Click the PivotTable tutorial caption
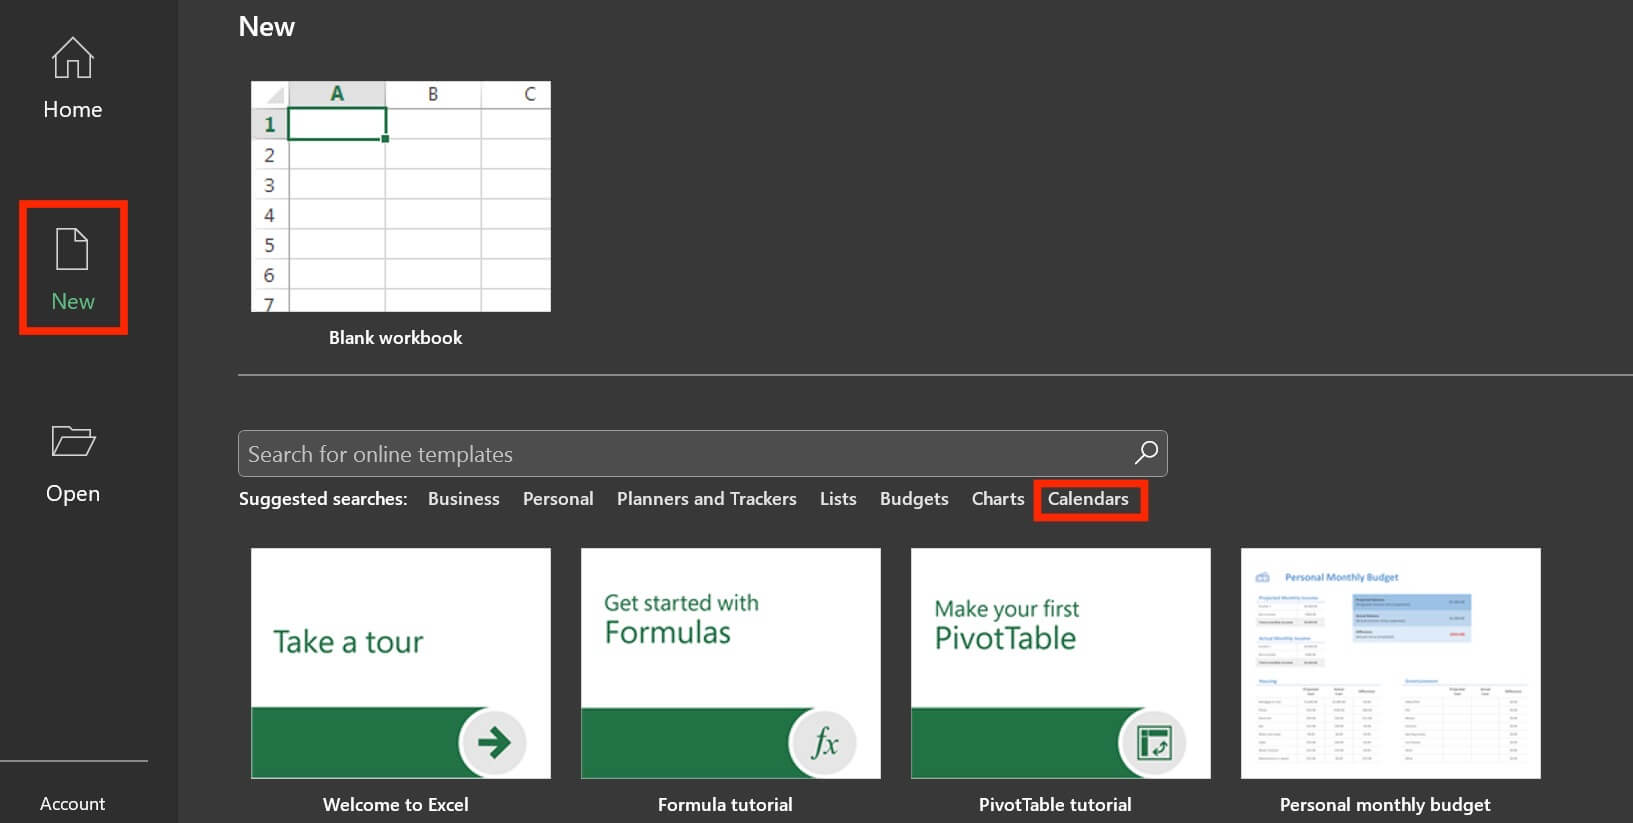 coord(1055,805)
